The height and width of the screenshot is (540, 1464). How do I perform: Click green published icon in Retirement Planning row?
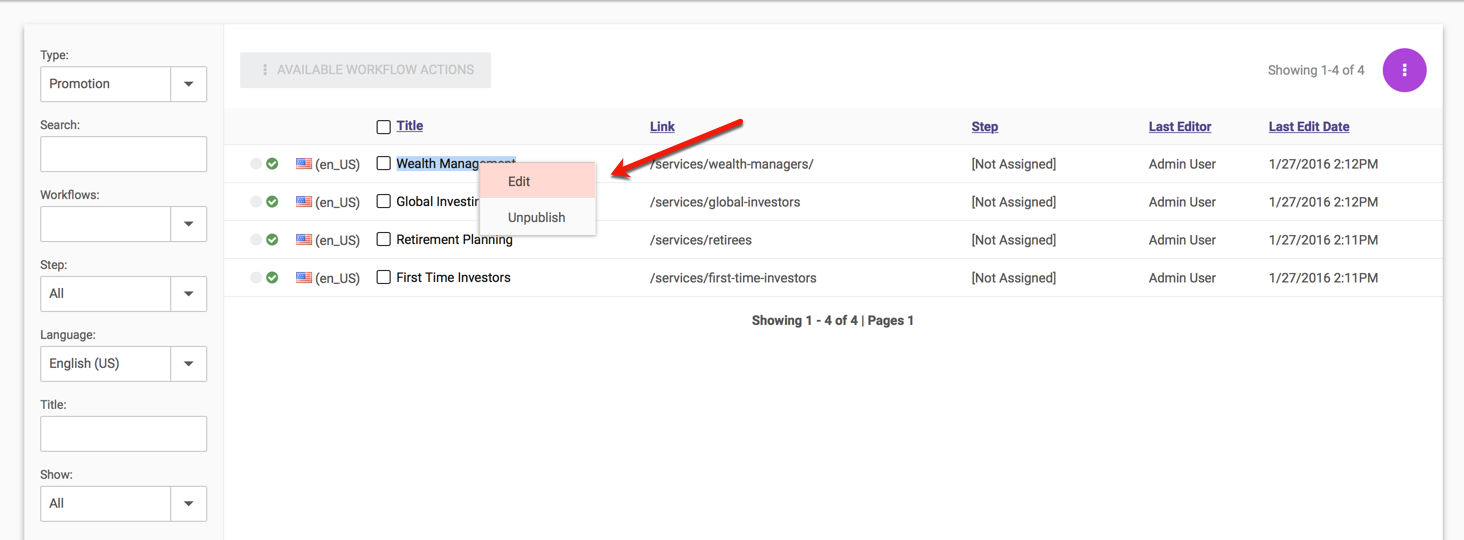pos(272,239)
